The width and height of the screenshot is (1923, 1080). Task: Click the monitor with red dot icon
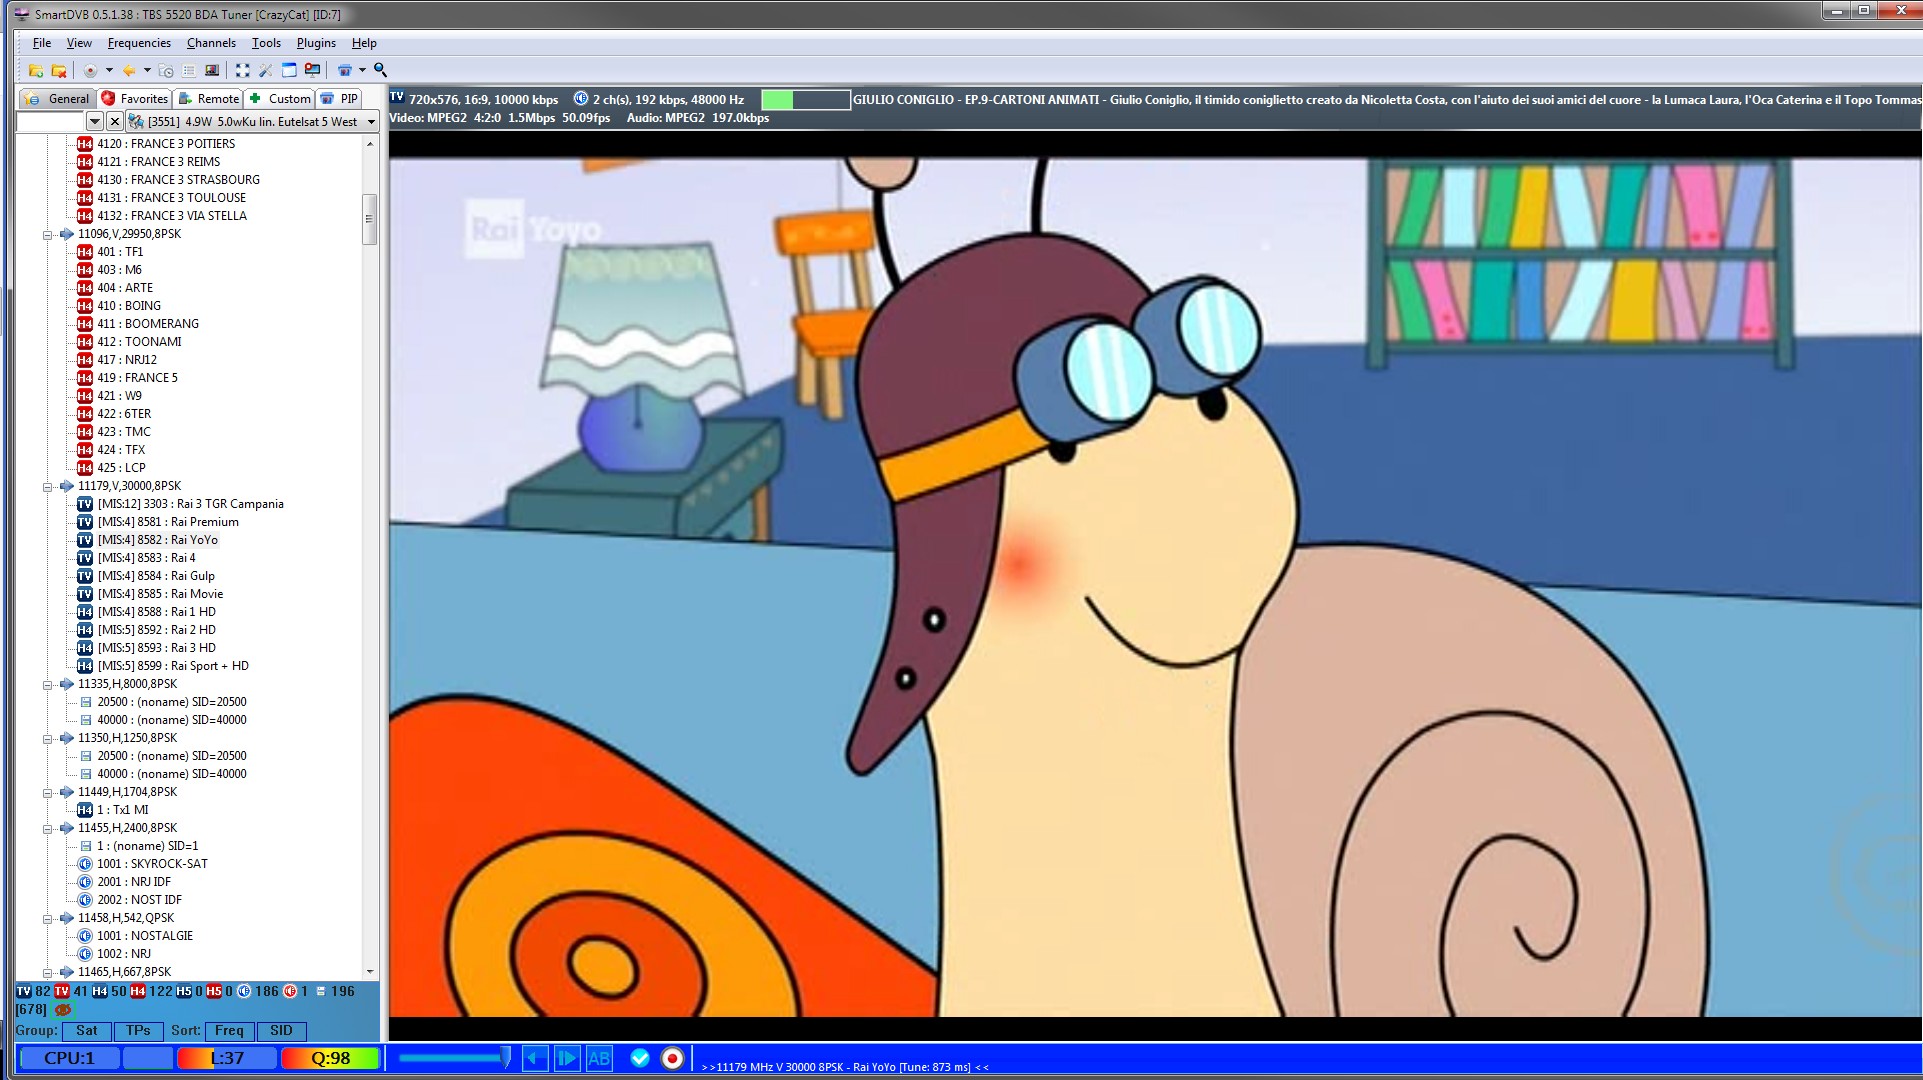[313, 70]
